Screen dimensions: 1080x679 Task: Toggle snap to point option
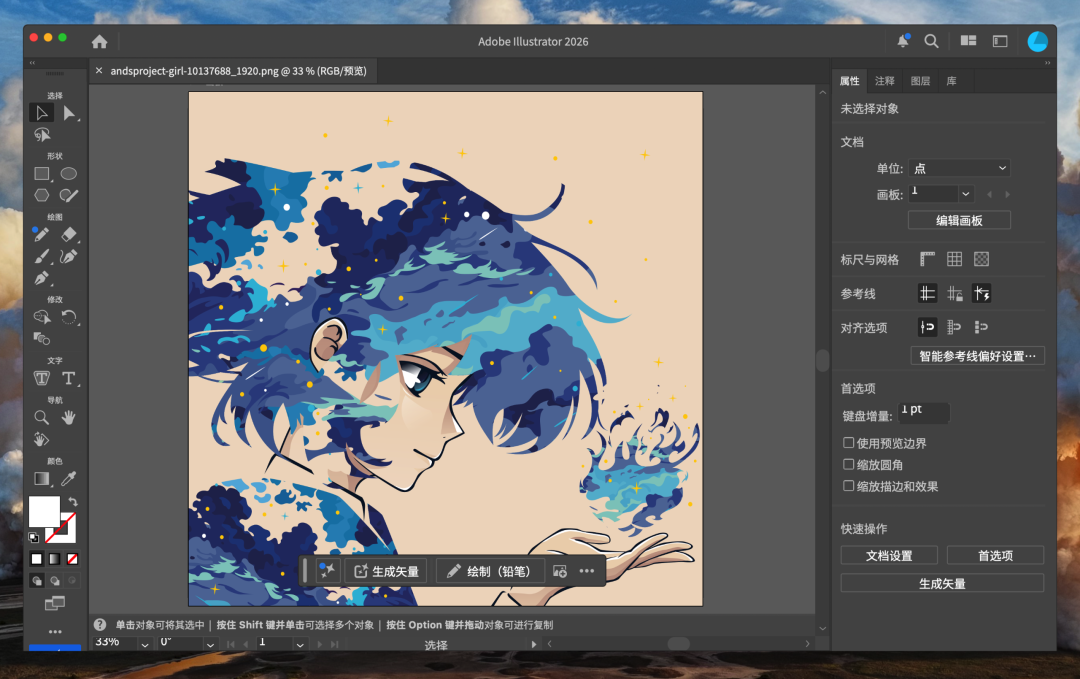coord(927,327)
